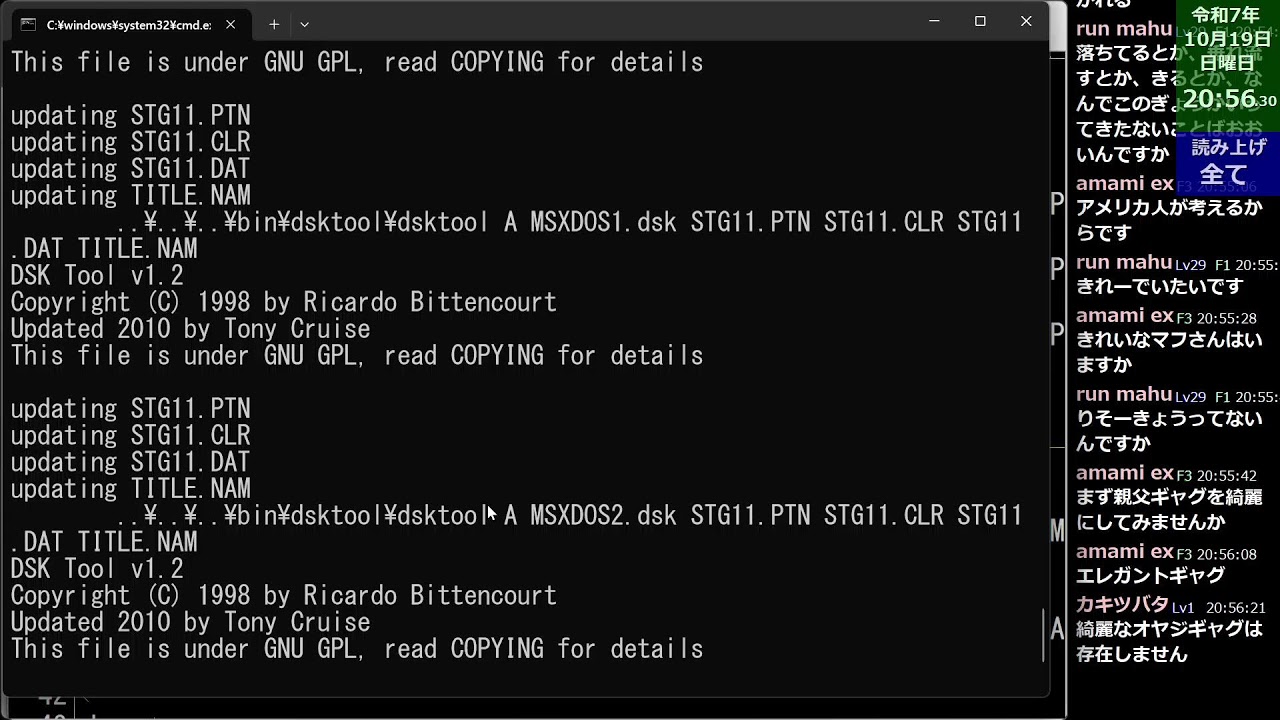Viewport: 1280px width, 720px height.
Task: Click the empty title bar area of terminal
Action: pos(600,22)
